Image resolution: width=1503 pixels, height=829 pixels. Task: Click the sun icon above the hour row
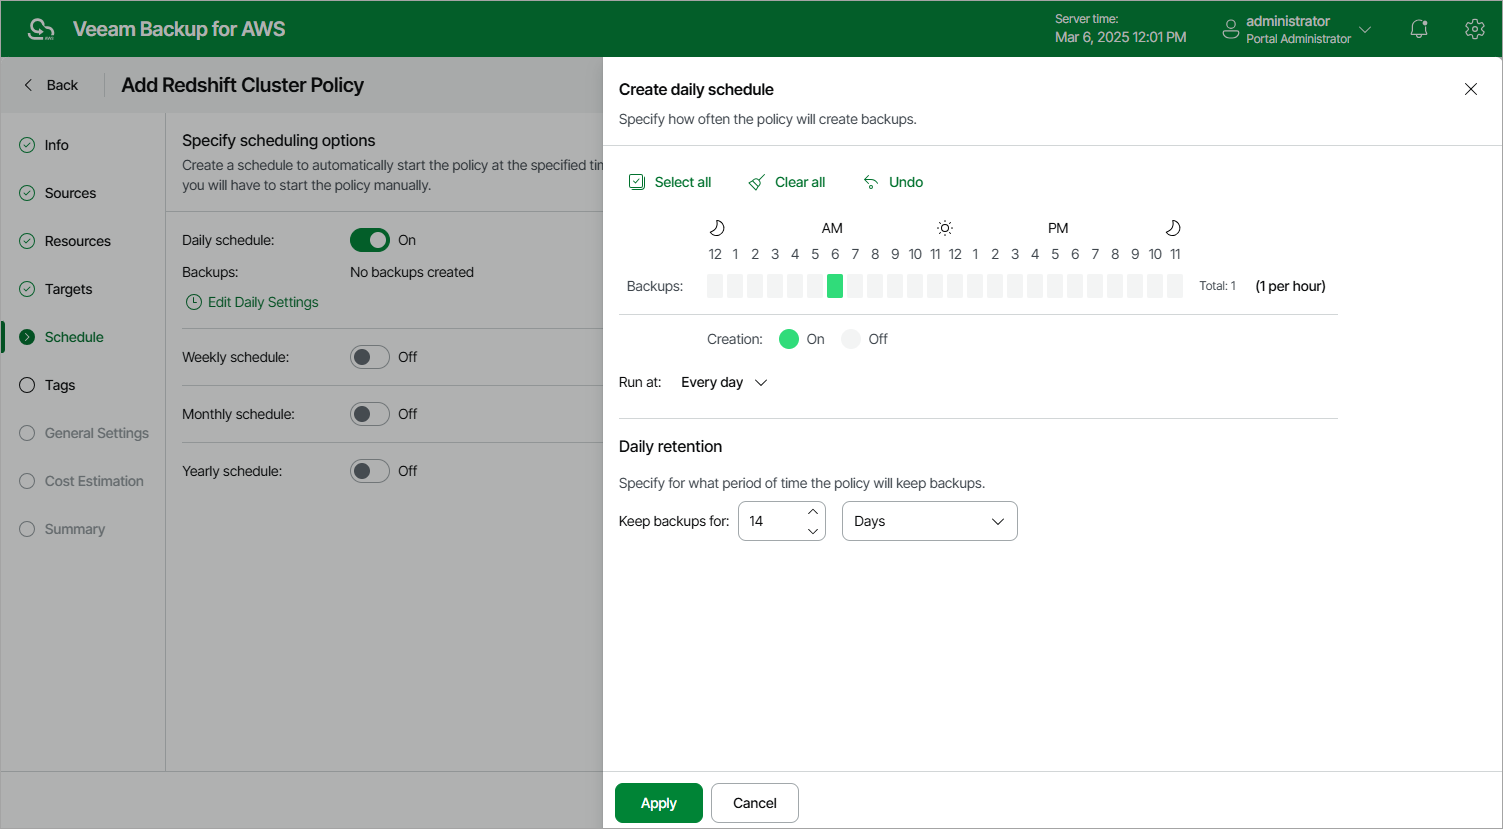point(944,227)
